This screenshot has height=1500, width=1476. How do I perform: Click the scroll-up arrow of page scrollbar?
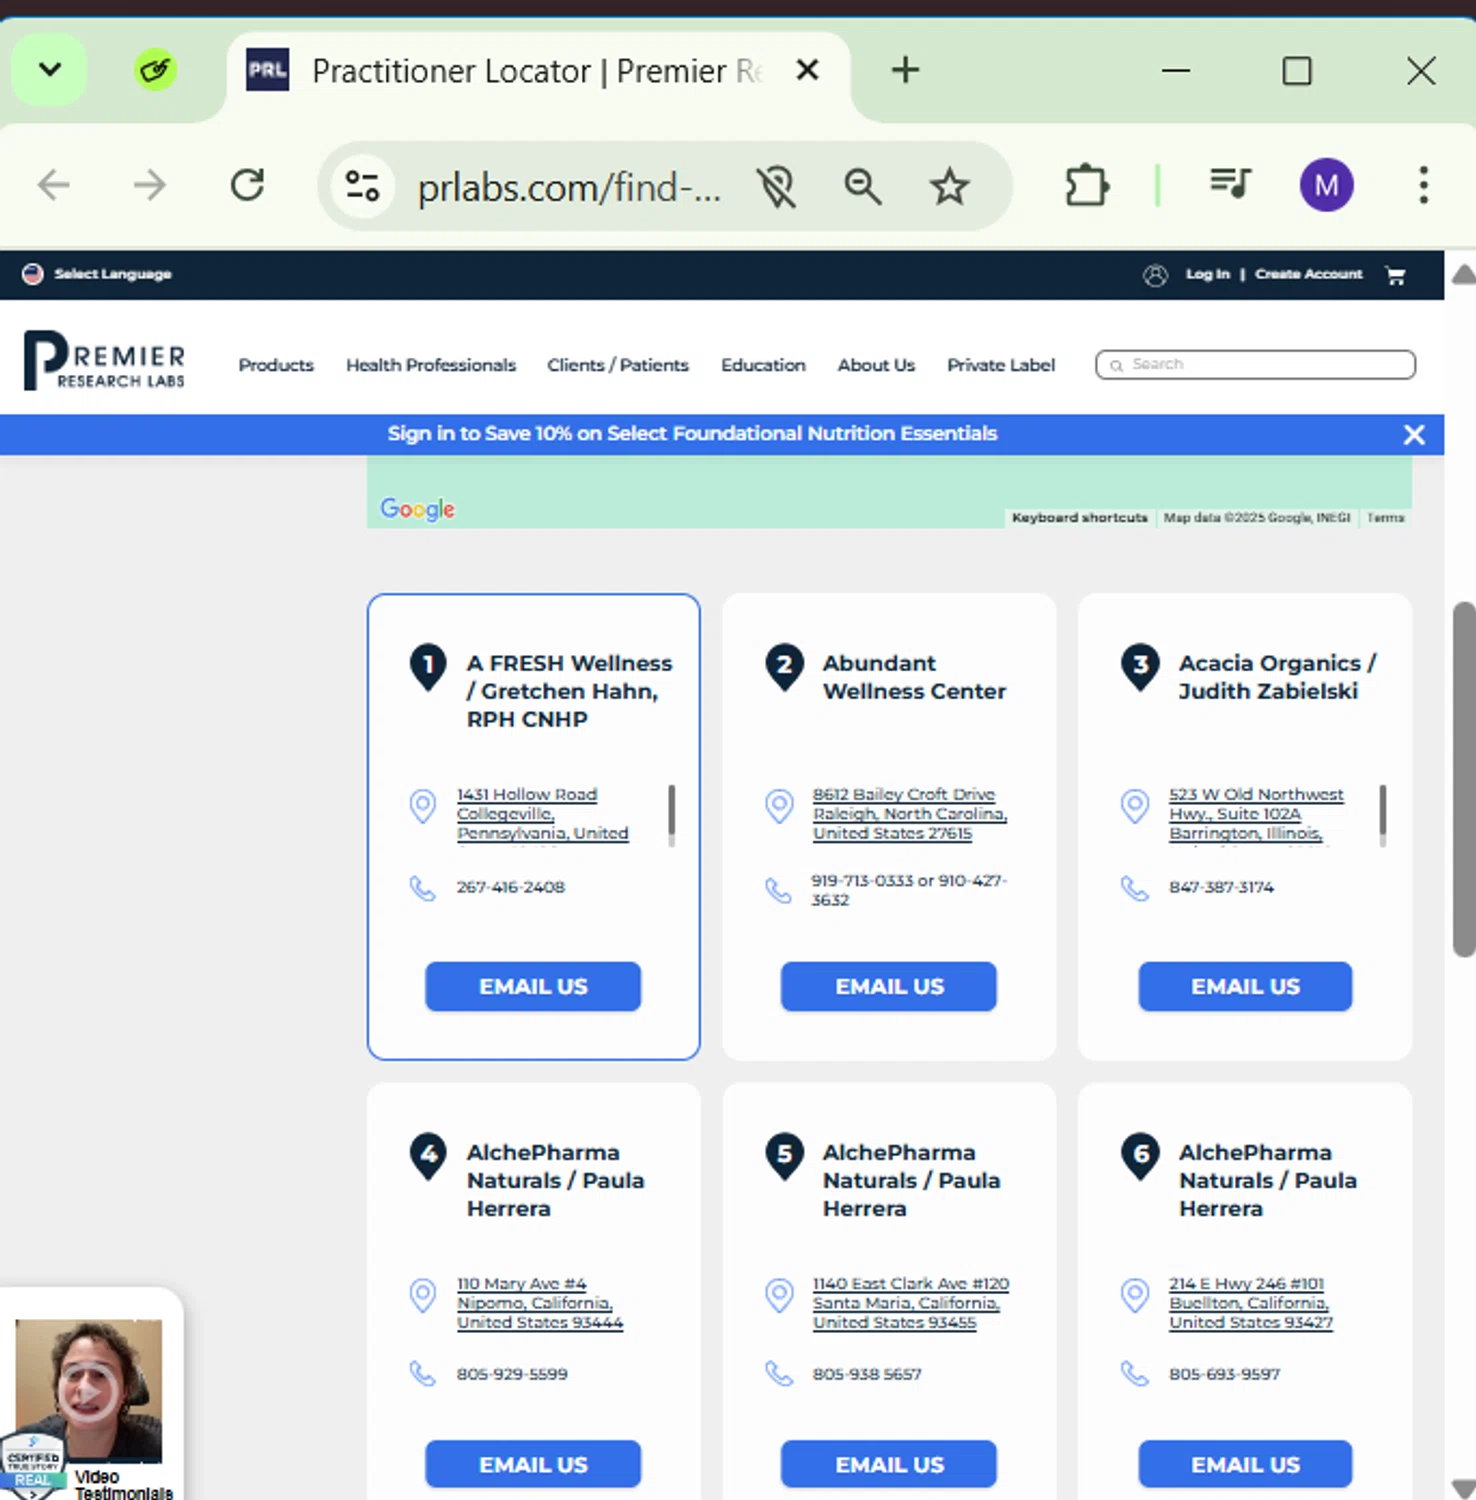(x=1464, y=273)
